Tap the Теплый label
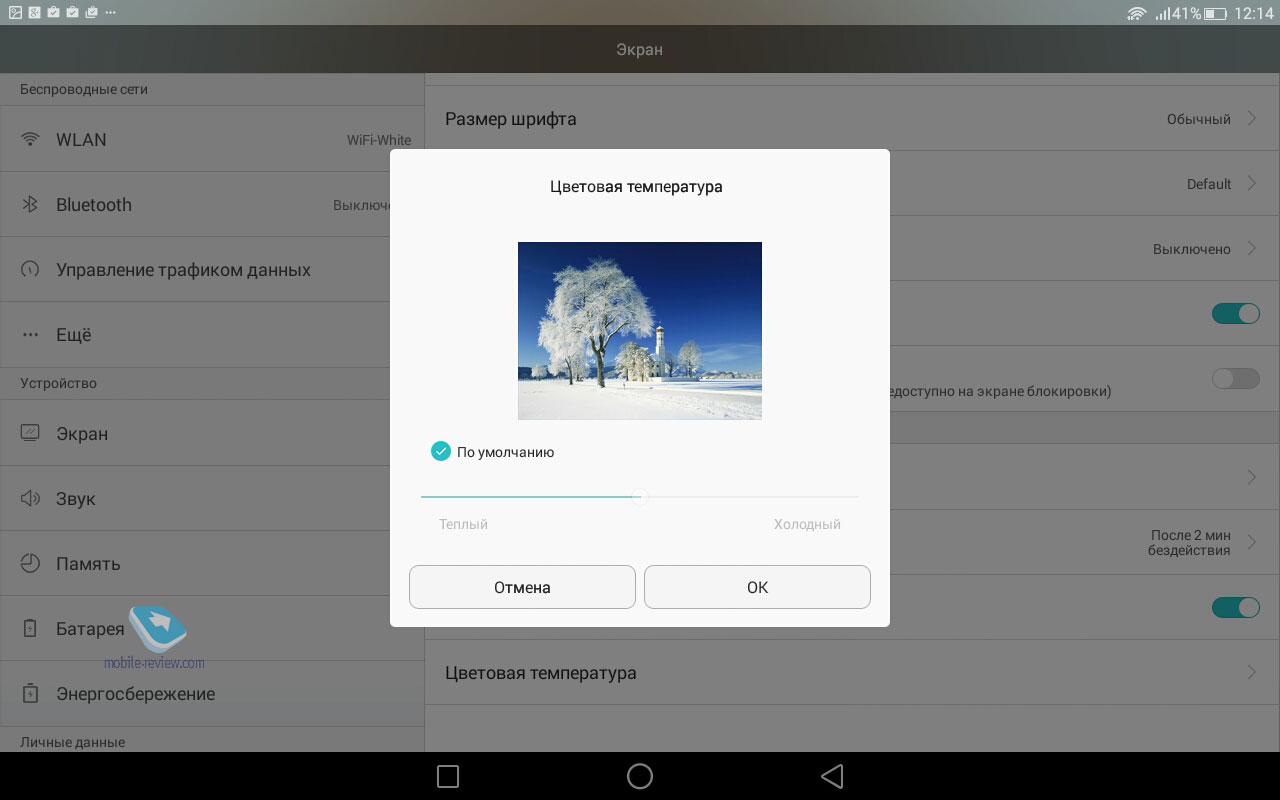Viewport: 1280px width, 800px height. pyautogui.click(x=463, y=524)
